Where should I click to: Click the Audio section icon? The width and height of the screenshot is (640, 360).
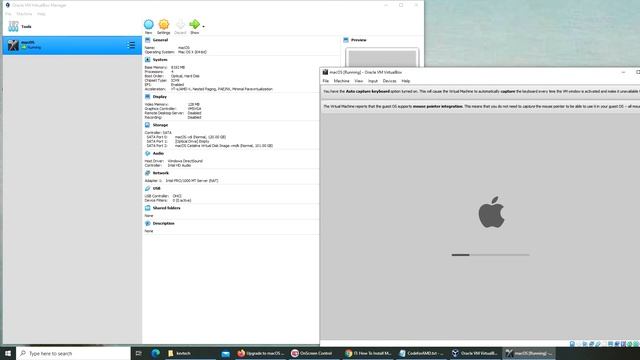(x=147, y=153)
